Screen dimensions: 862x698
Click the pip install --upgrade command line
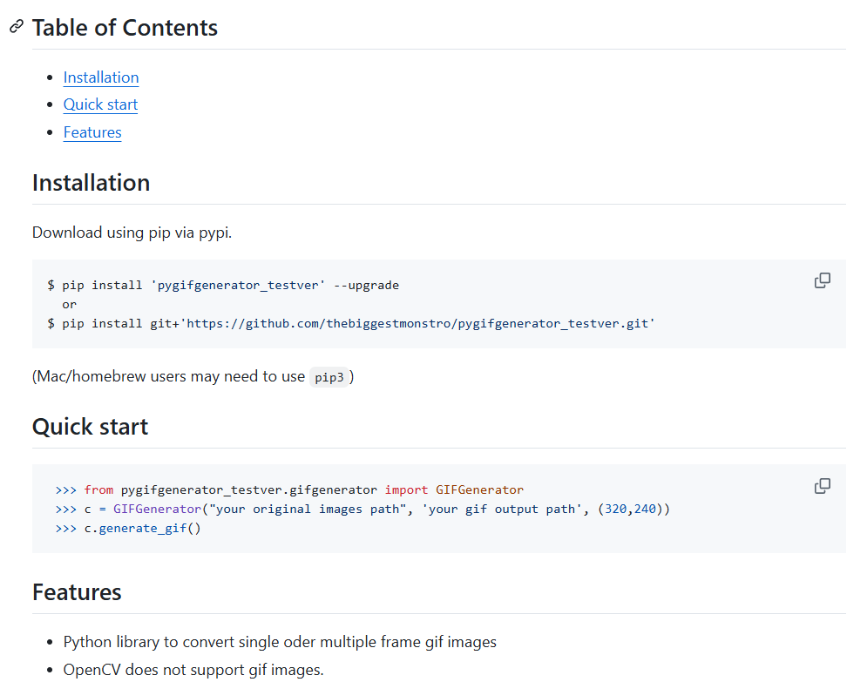pos(223,285)
